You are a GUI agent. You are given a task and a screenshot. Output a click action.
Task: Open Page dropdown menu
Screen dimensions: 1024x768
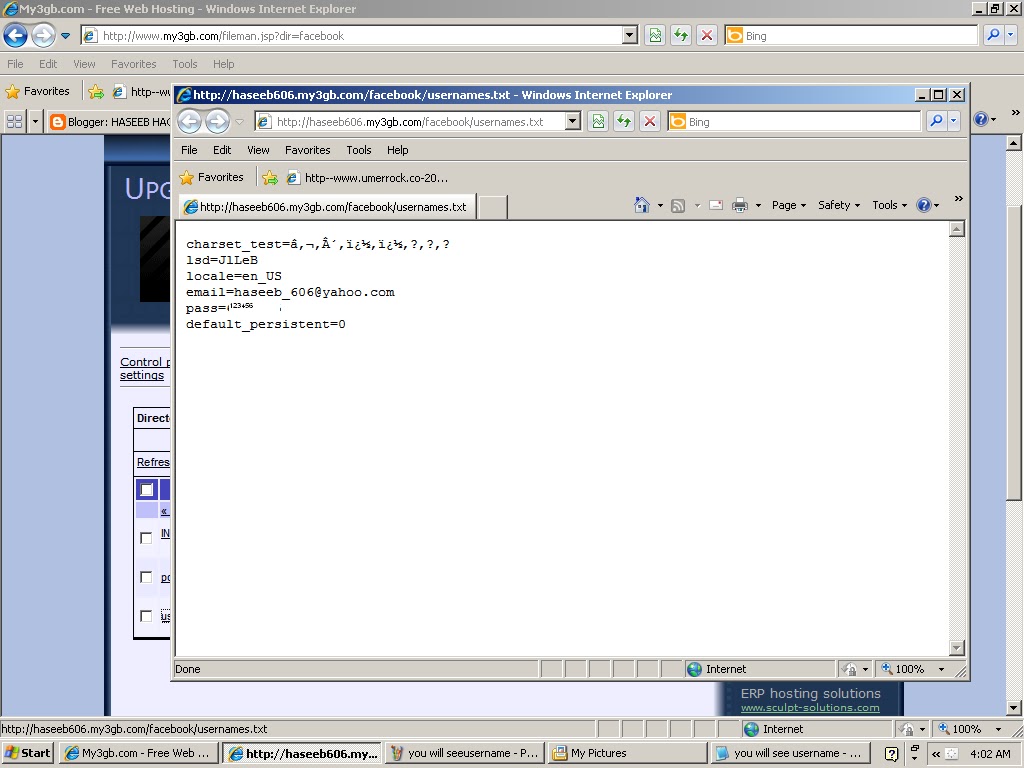point(788,205)
